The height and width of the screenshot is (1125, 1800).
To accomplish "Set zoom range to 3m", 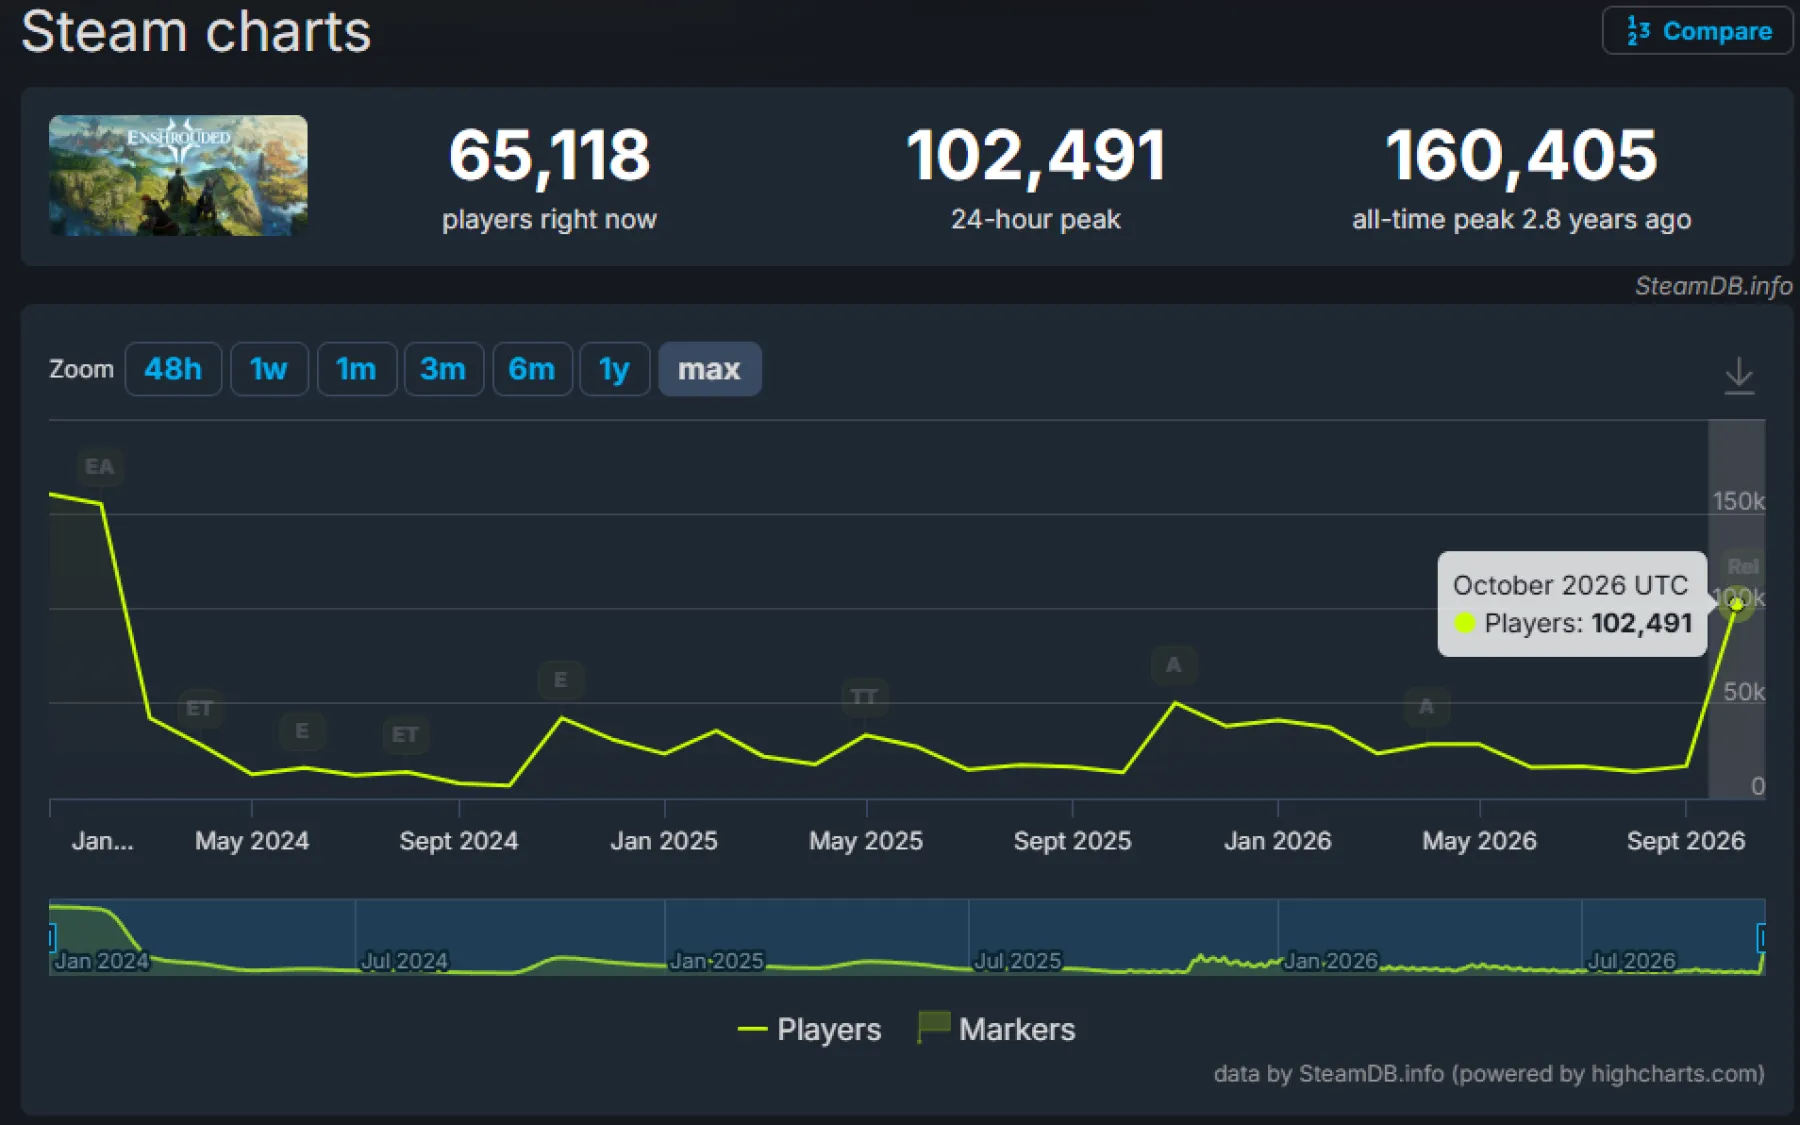I will pos(443,369).
